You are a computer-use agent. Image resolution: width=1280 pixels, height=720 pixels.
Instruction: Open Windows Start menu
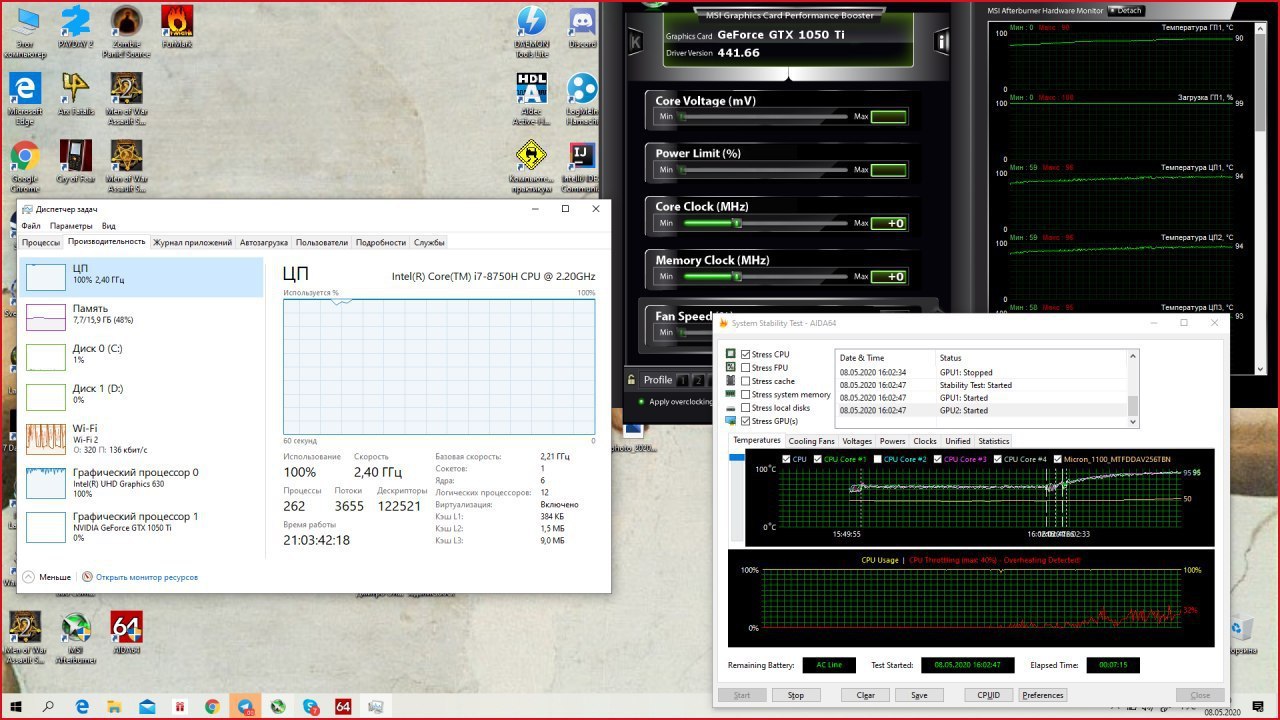pyautogui.click(x=16, y=706)
